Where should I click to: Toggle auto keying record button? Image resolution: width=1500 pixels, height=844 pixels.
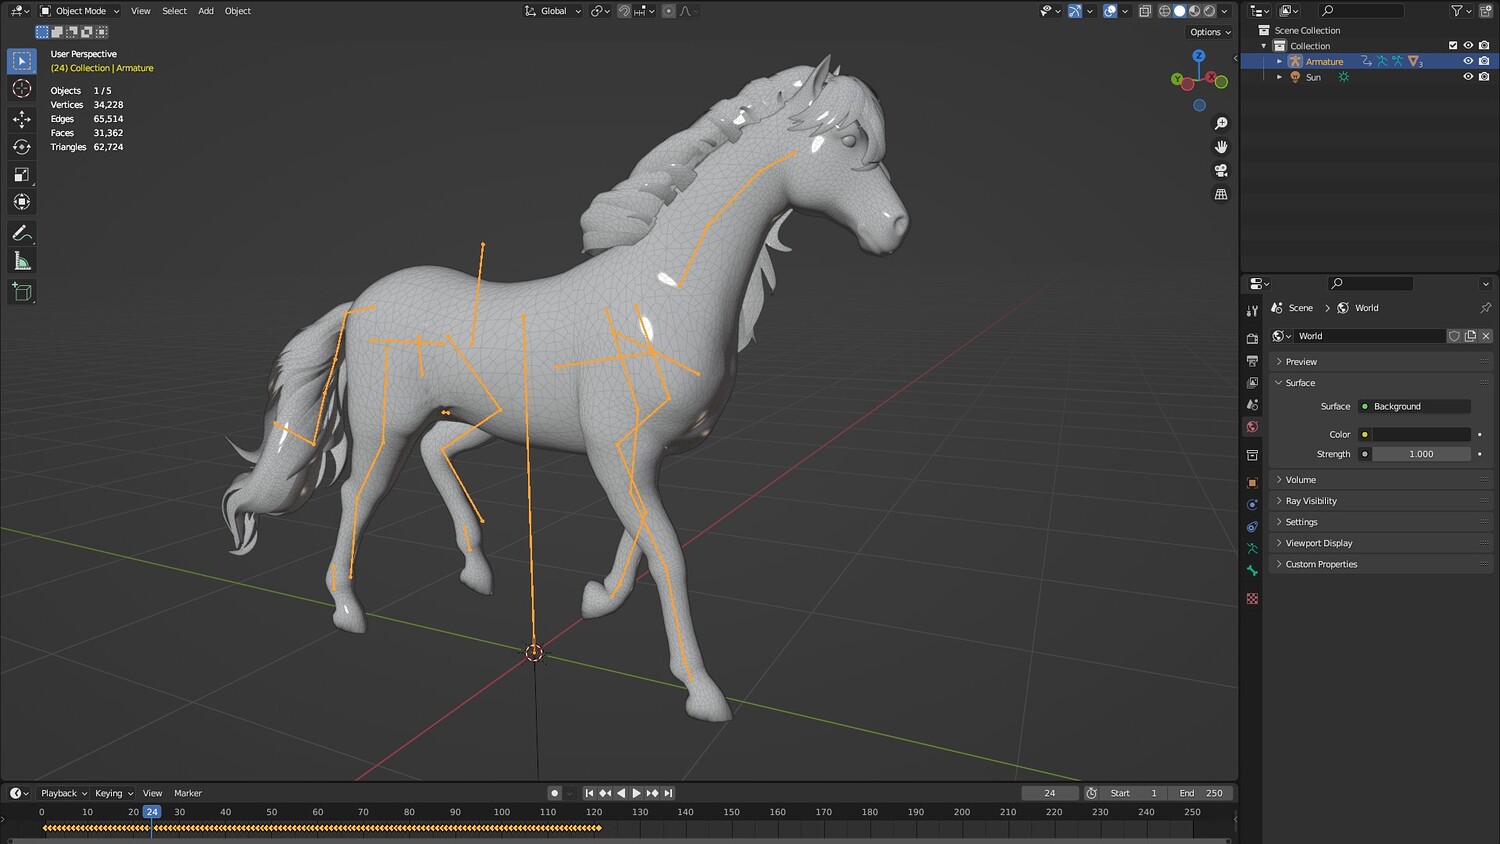pos(554,793)
